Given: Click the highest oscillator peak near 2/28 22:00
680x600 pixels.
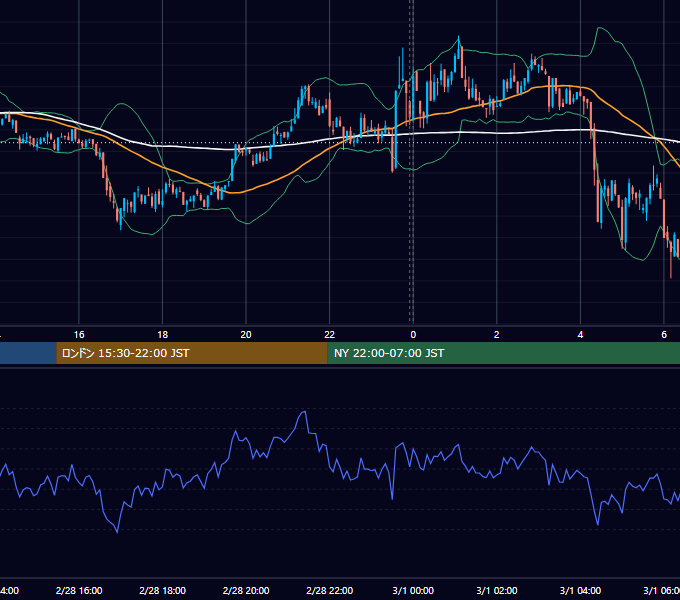Looking at the screenshot, I should coord(304,412).
